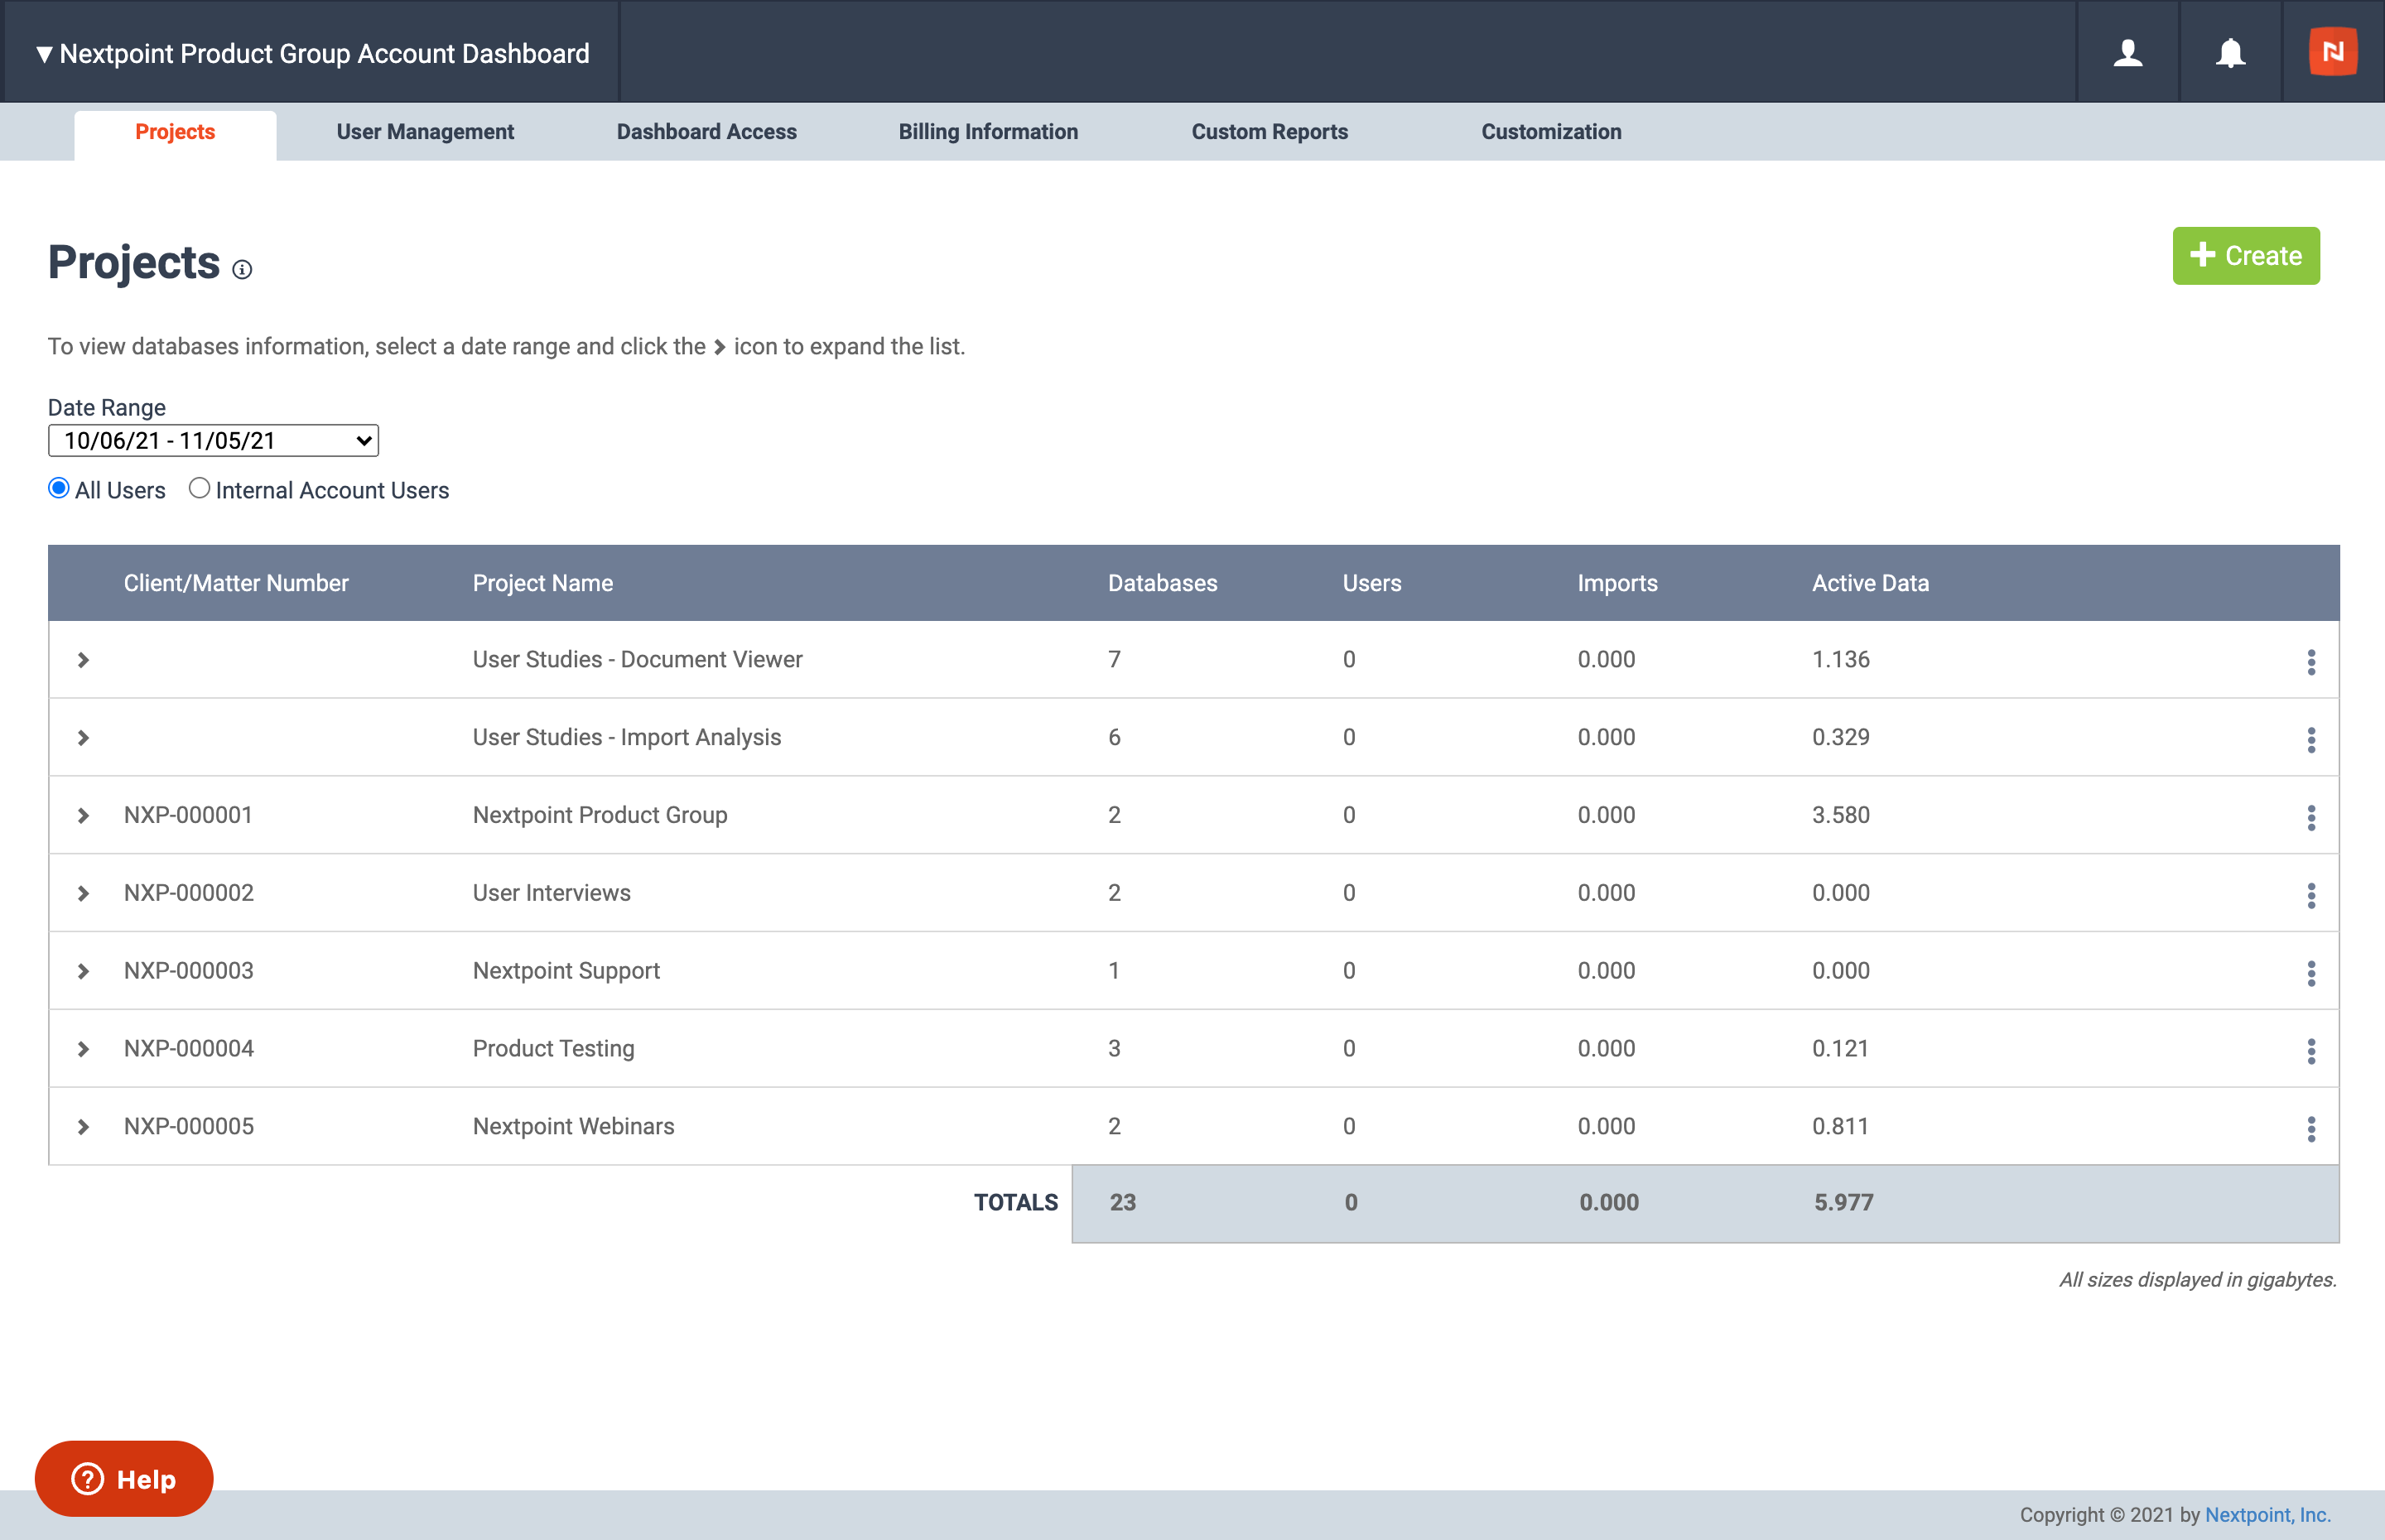
Task: Expand the NXP-000001 project row
Action: pyautogui.click(x=84, y=816)
